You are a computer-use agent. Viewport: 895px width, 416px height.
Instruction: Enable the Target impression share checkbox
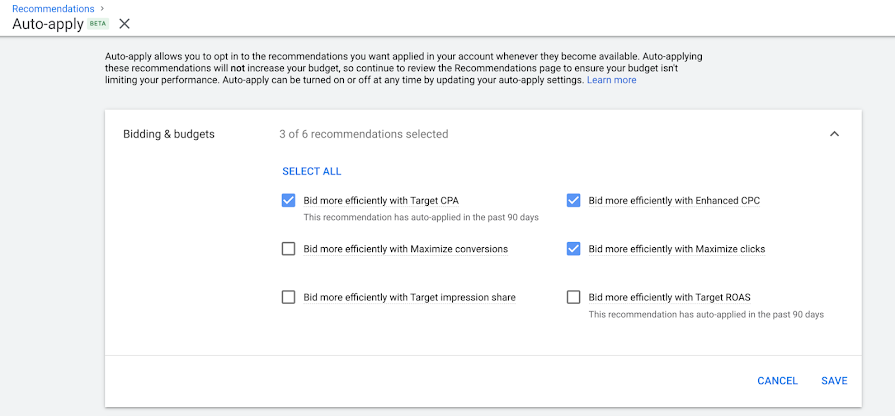(289, 297)
